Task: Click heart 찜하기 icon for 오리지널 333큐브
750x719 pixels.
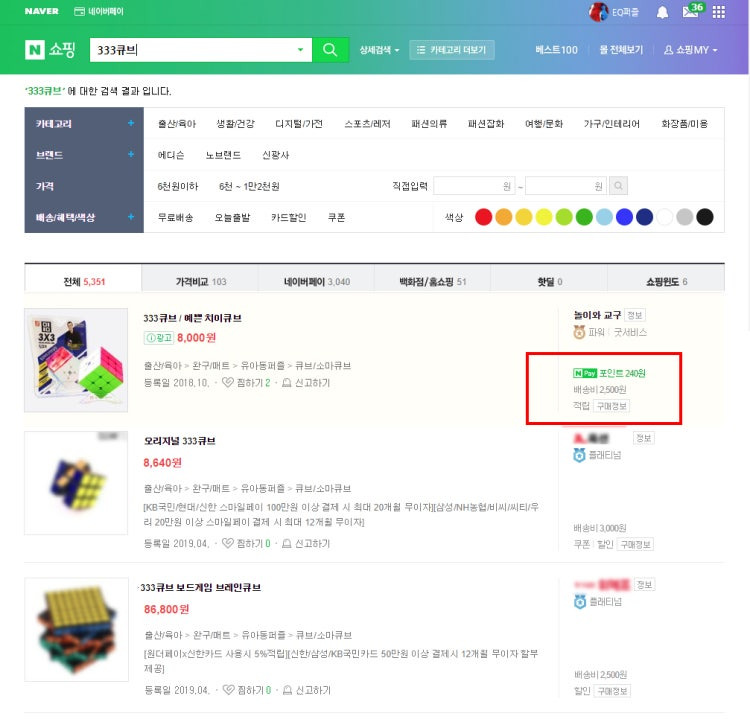Action: [x=228, y=543]
